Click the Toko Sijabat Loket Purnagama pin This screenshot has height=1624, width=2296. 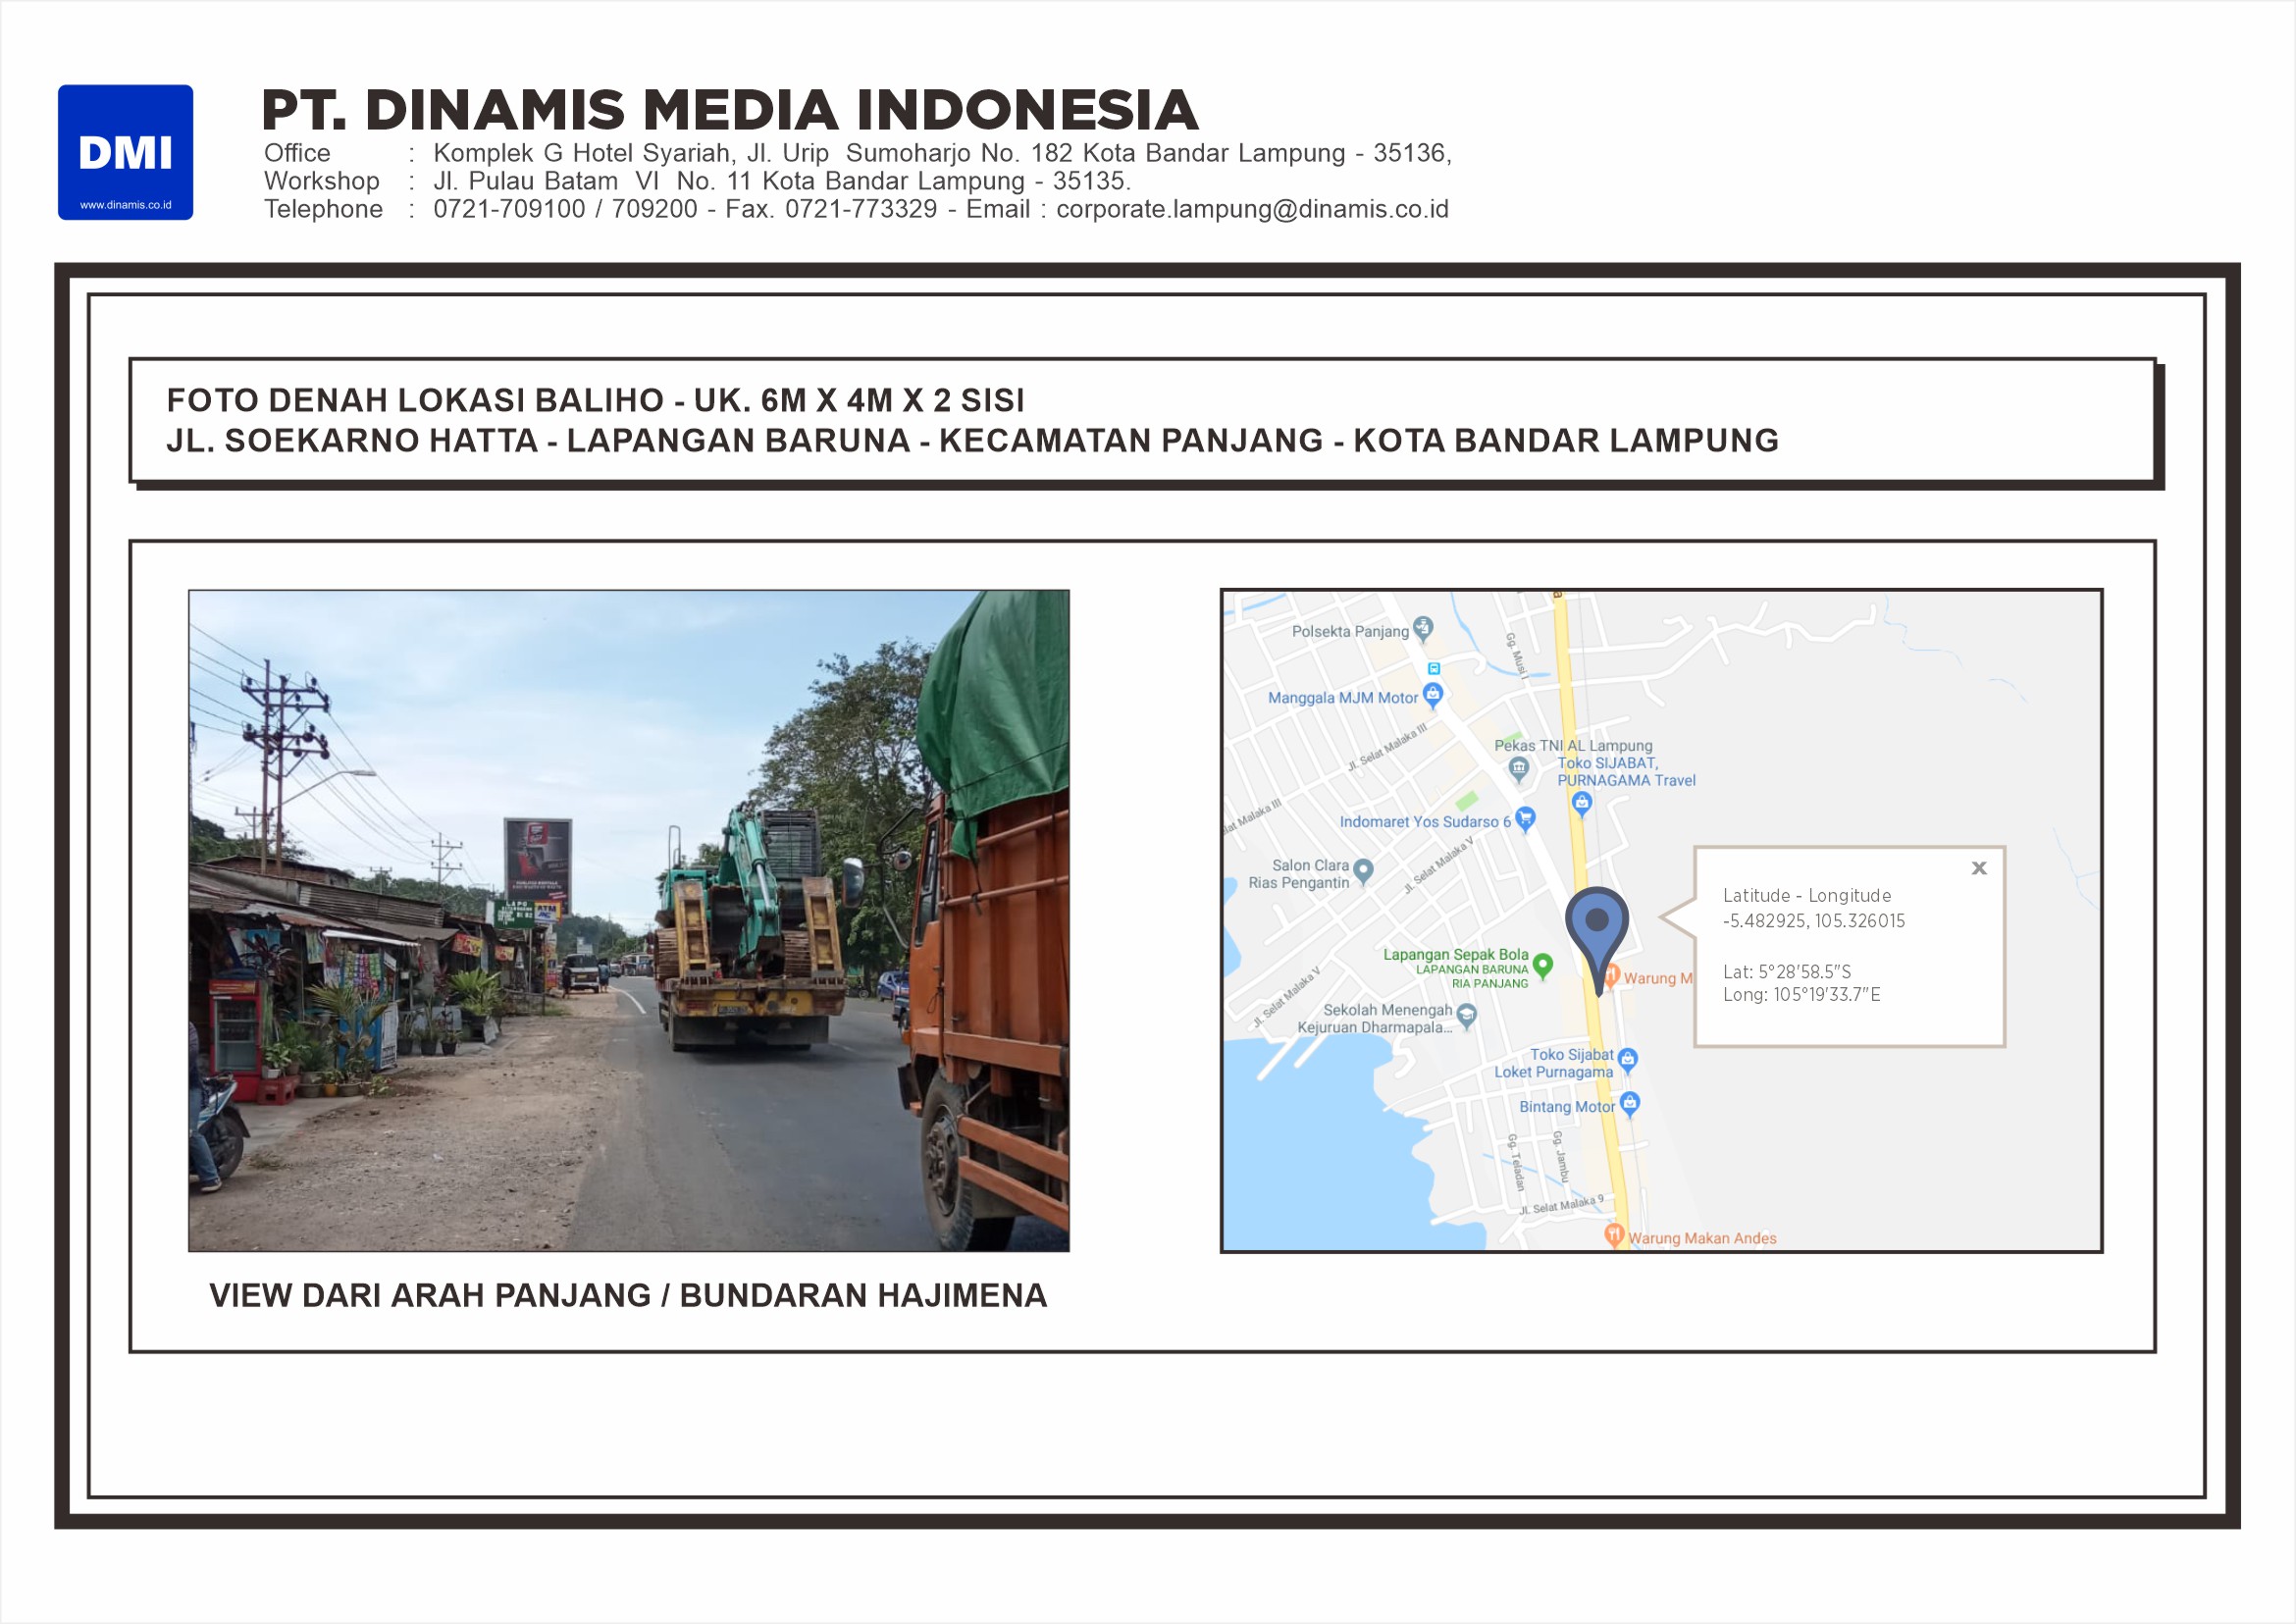click(1627, 1060)
